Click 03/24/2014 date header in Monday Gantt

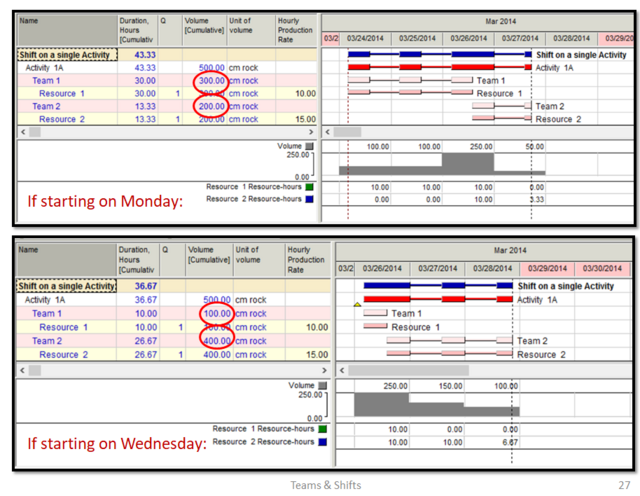click(365, 38)
